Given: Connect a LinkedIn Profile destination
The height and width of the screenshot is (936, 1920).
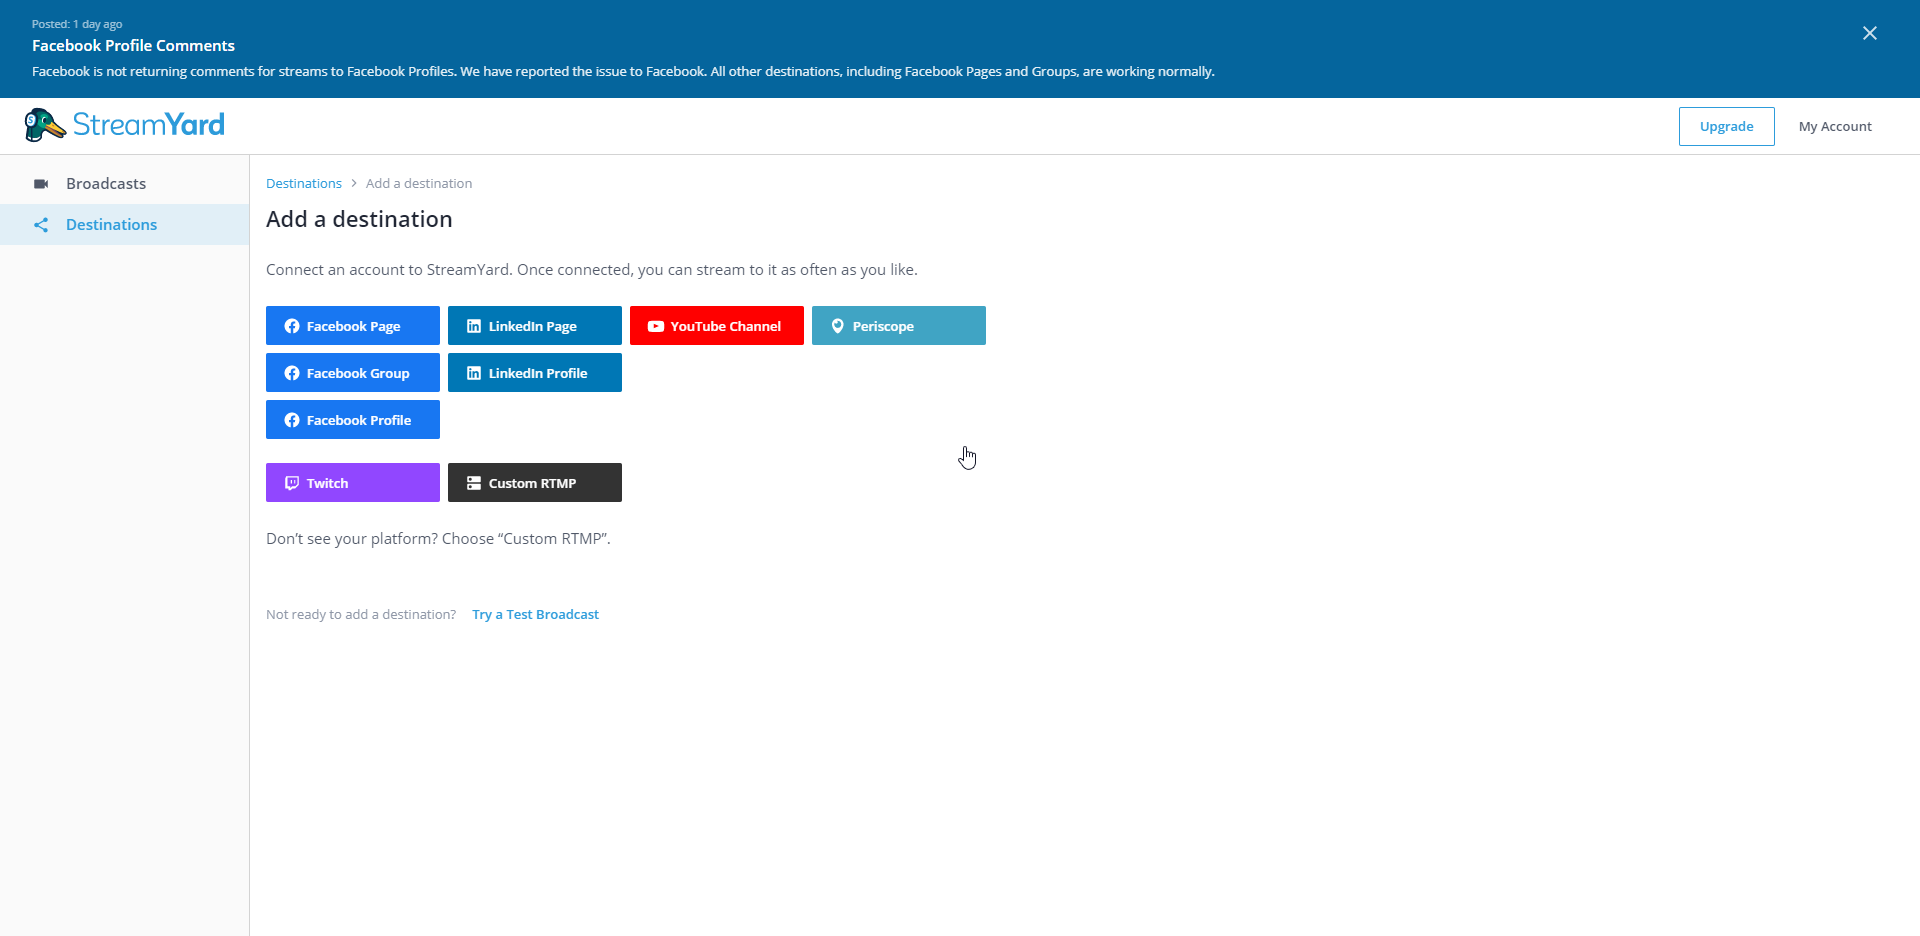Looking at the screenshot, I should tap(535, 373).
